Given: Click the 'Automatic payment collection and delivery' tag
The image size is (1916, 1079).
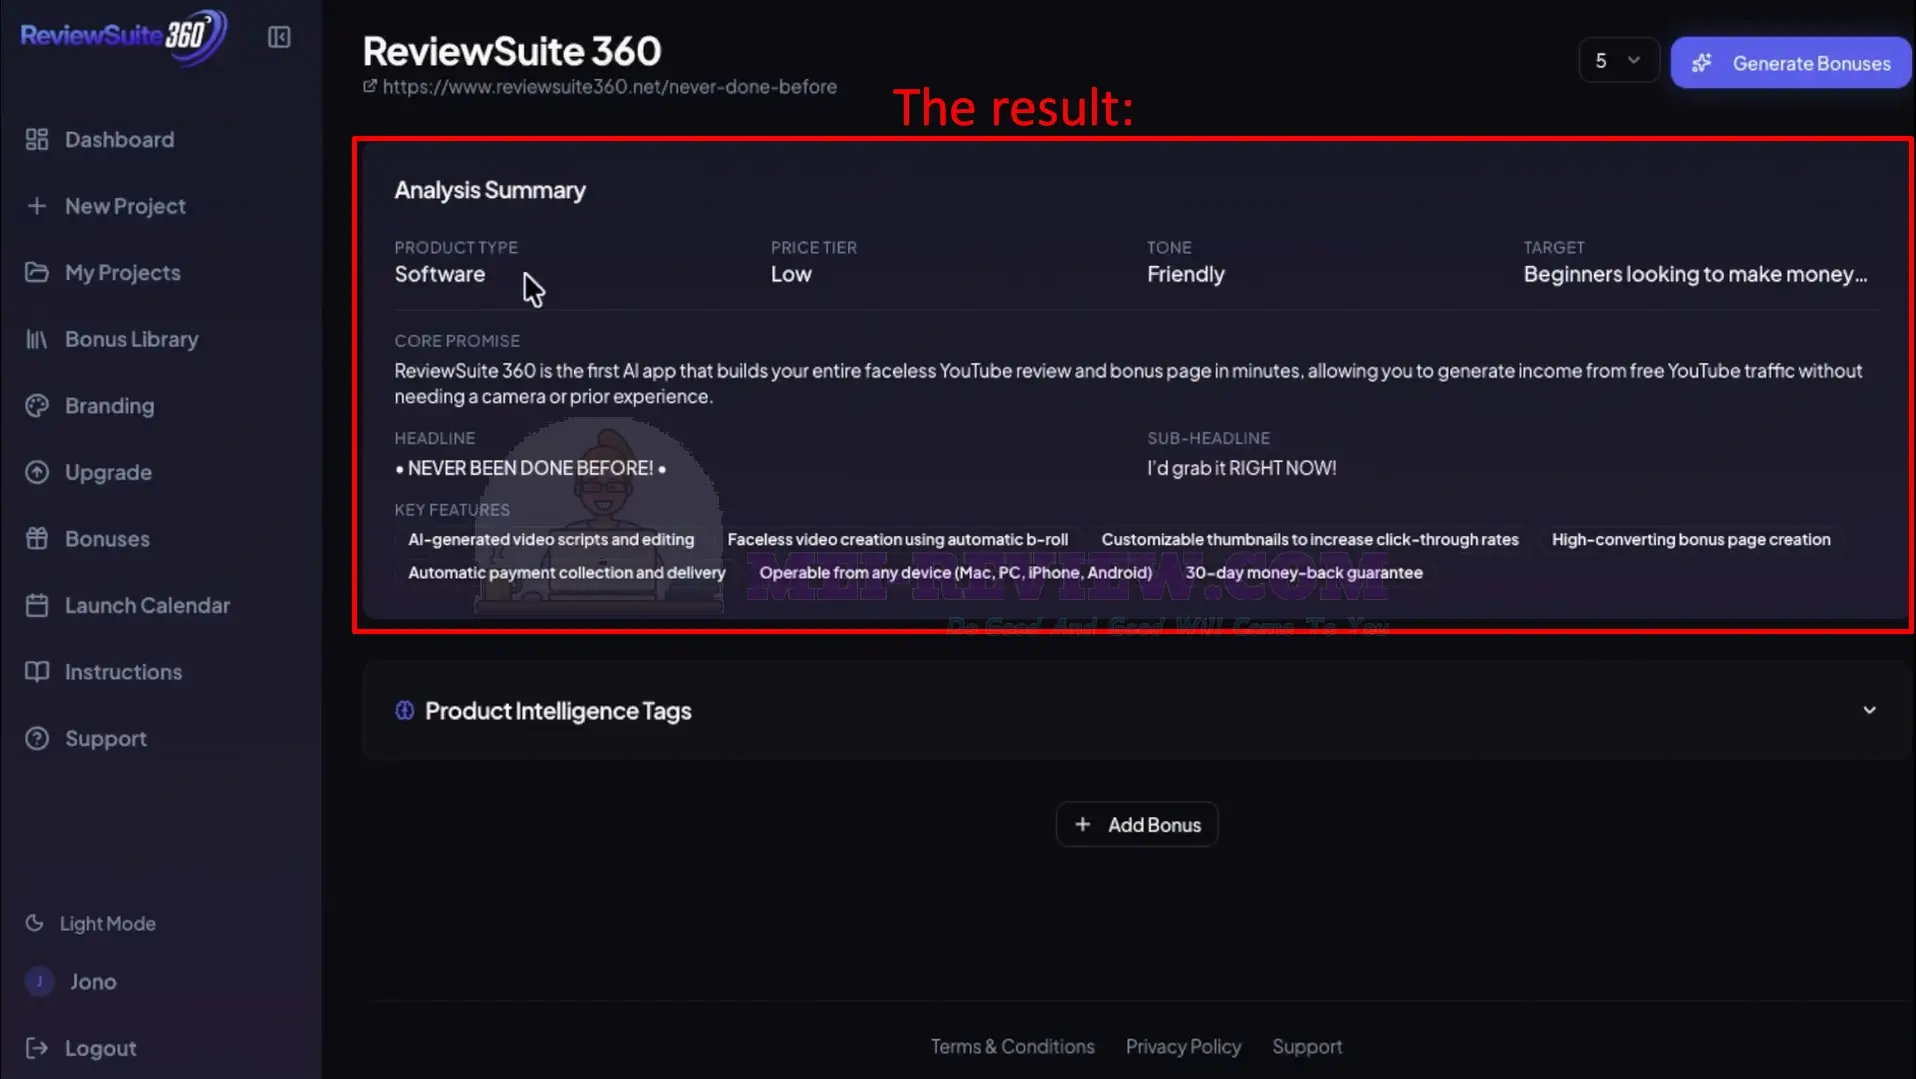Looking at the screenshot, I should [567, 572].
